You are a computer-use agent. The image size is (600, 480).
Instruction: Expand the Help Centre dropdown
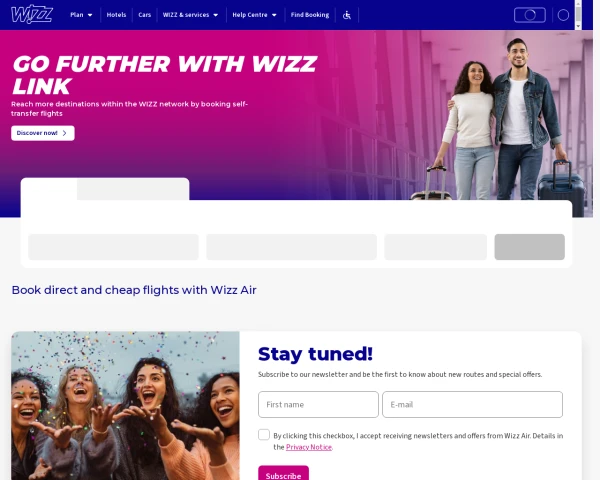(254, 15)
